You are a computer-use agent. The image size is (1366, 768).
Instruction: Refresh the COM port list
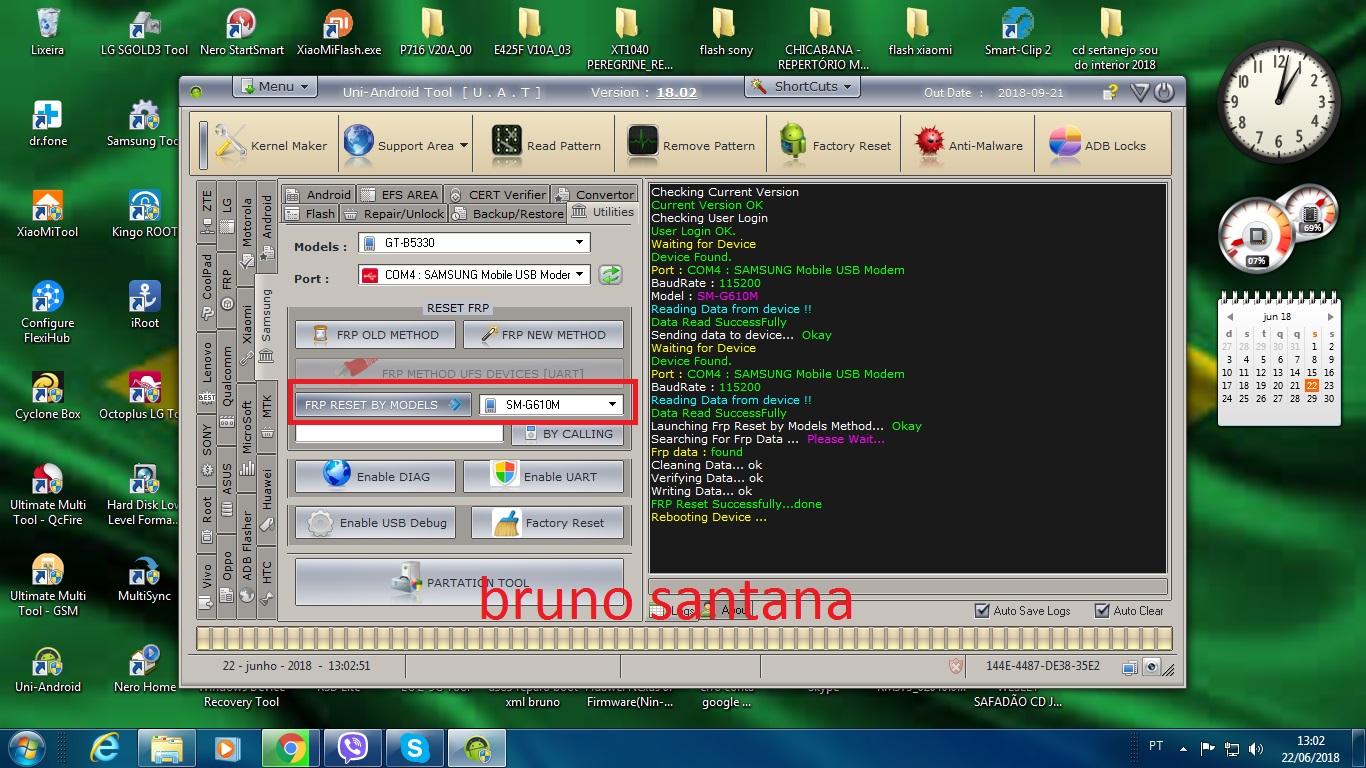point(610,274)
